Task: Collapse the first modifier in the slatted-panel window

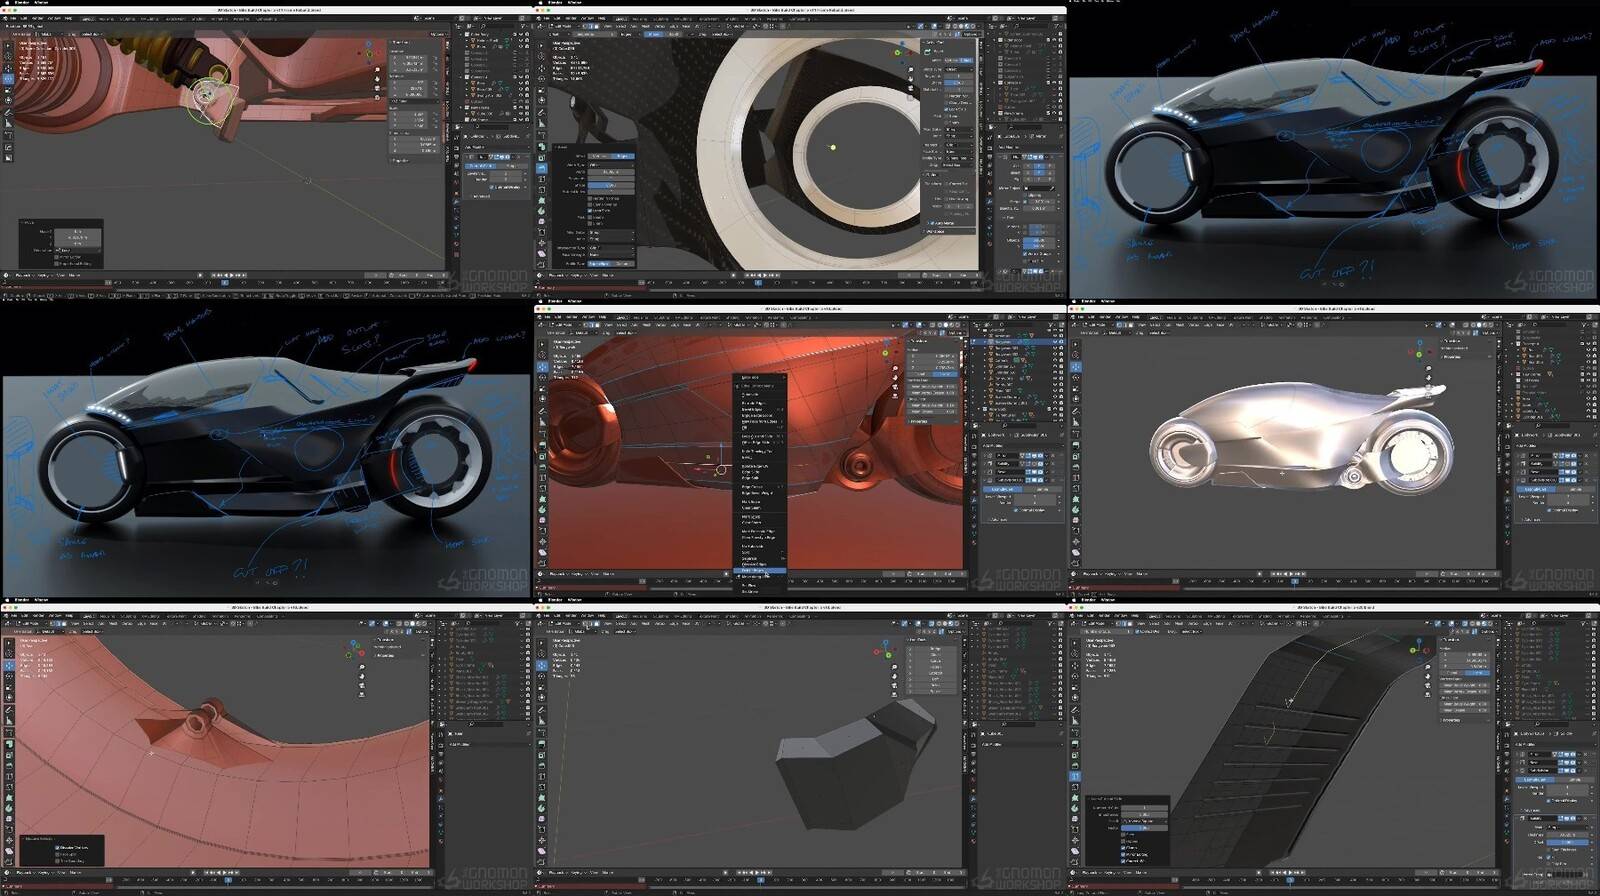Action: [1518, 754]
